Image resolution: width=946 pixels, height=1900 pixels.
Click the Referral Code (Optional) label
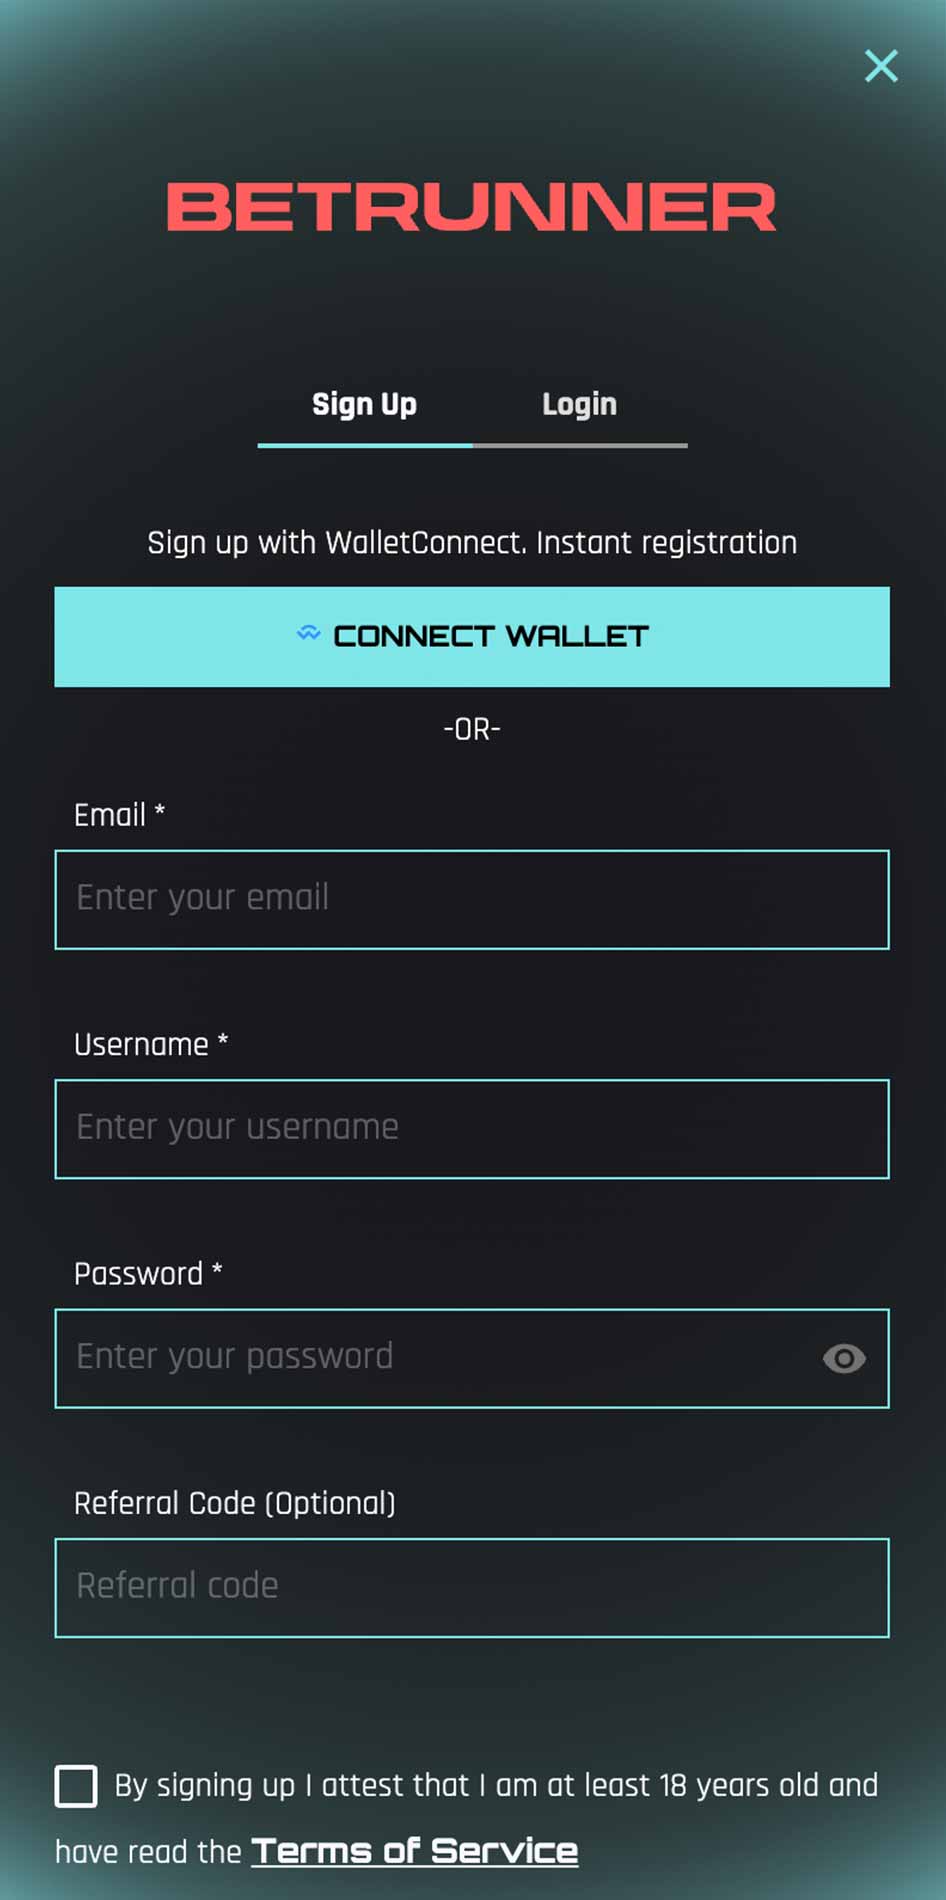pos(235,1503)
